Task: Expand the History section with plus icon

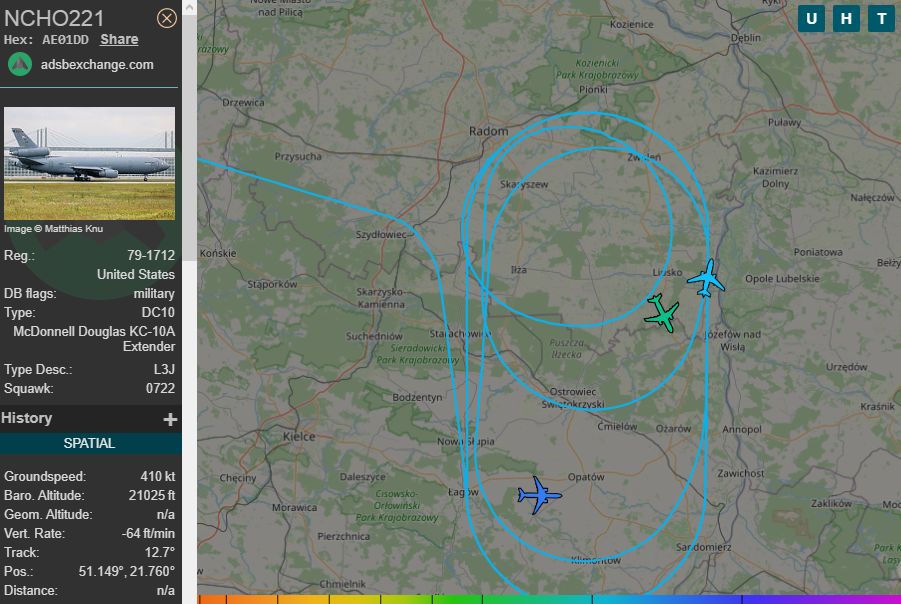Action: pyautogui.click(x=170, y=420)
